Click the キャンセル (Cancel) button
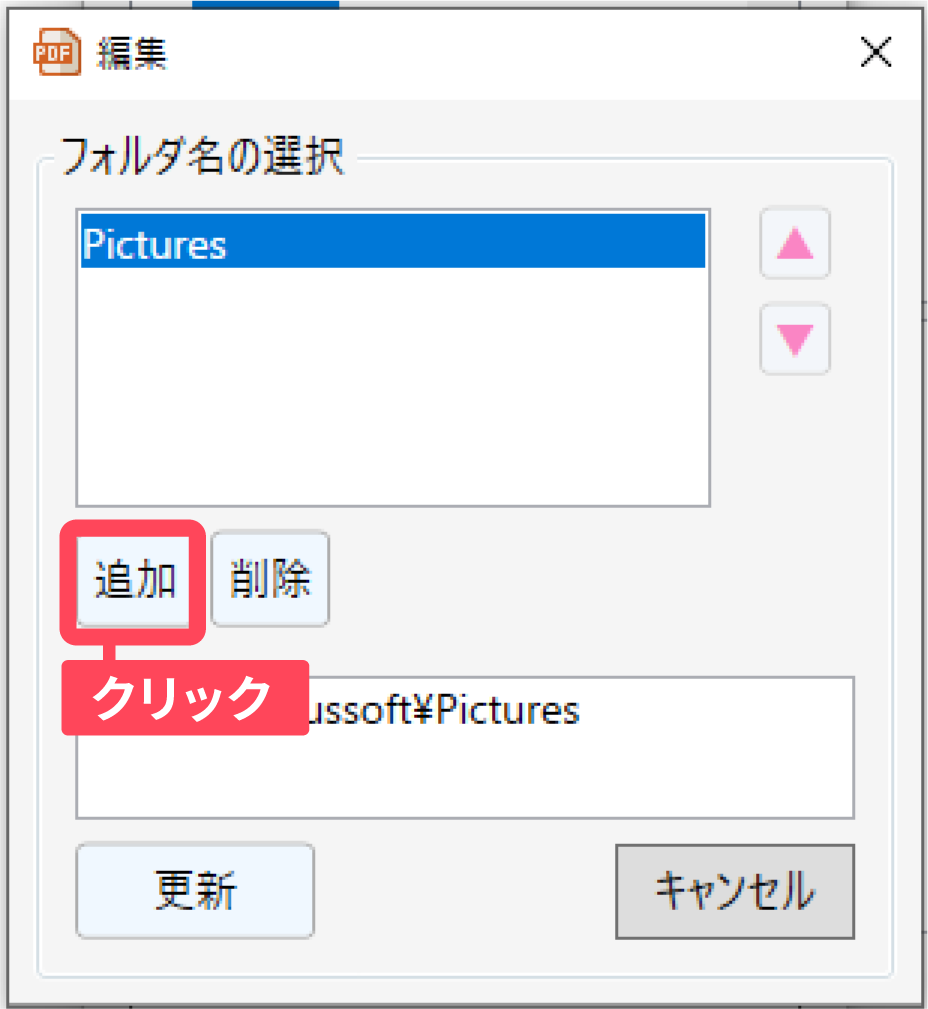 click(735, 891)
